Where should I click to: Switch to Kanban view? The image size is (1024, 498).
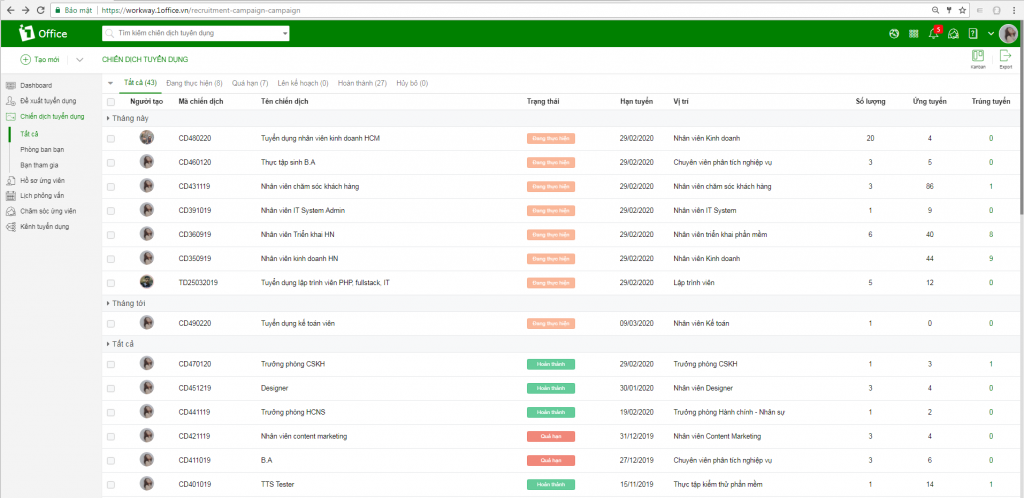pos(977,59)
